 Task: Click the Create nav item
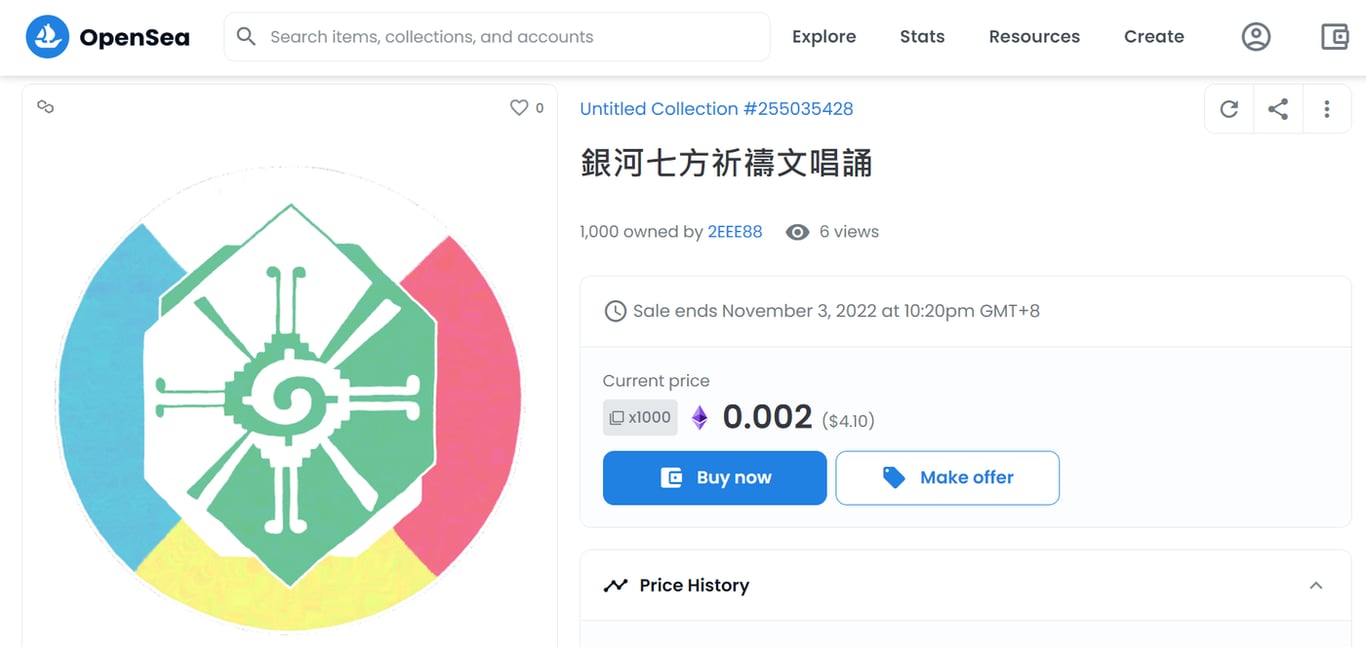pyautogui.click(x=1153, y=37)
